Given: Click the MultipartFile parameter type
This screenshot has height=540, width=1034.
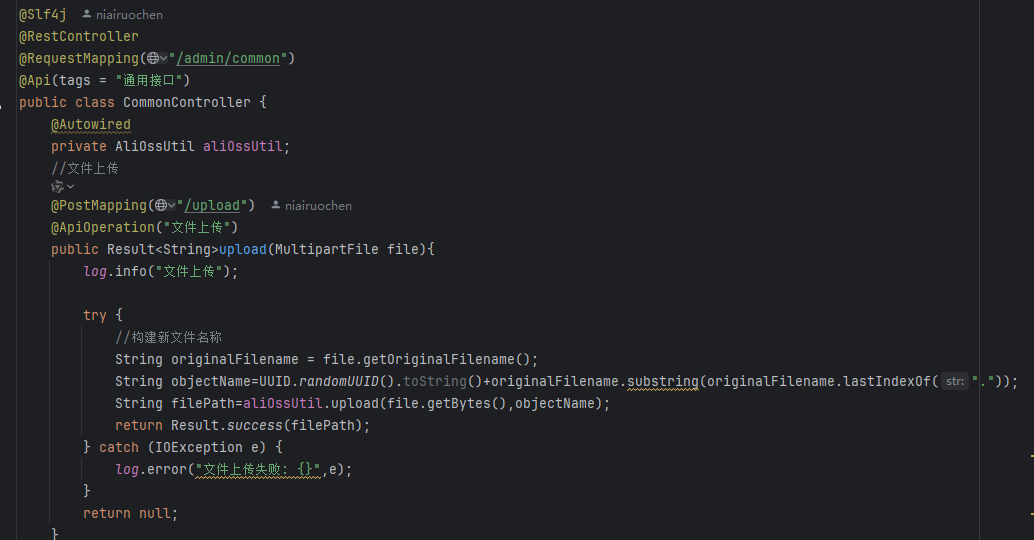Looking at the screenshot, I should [326, 249].
